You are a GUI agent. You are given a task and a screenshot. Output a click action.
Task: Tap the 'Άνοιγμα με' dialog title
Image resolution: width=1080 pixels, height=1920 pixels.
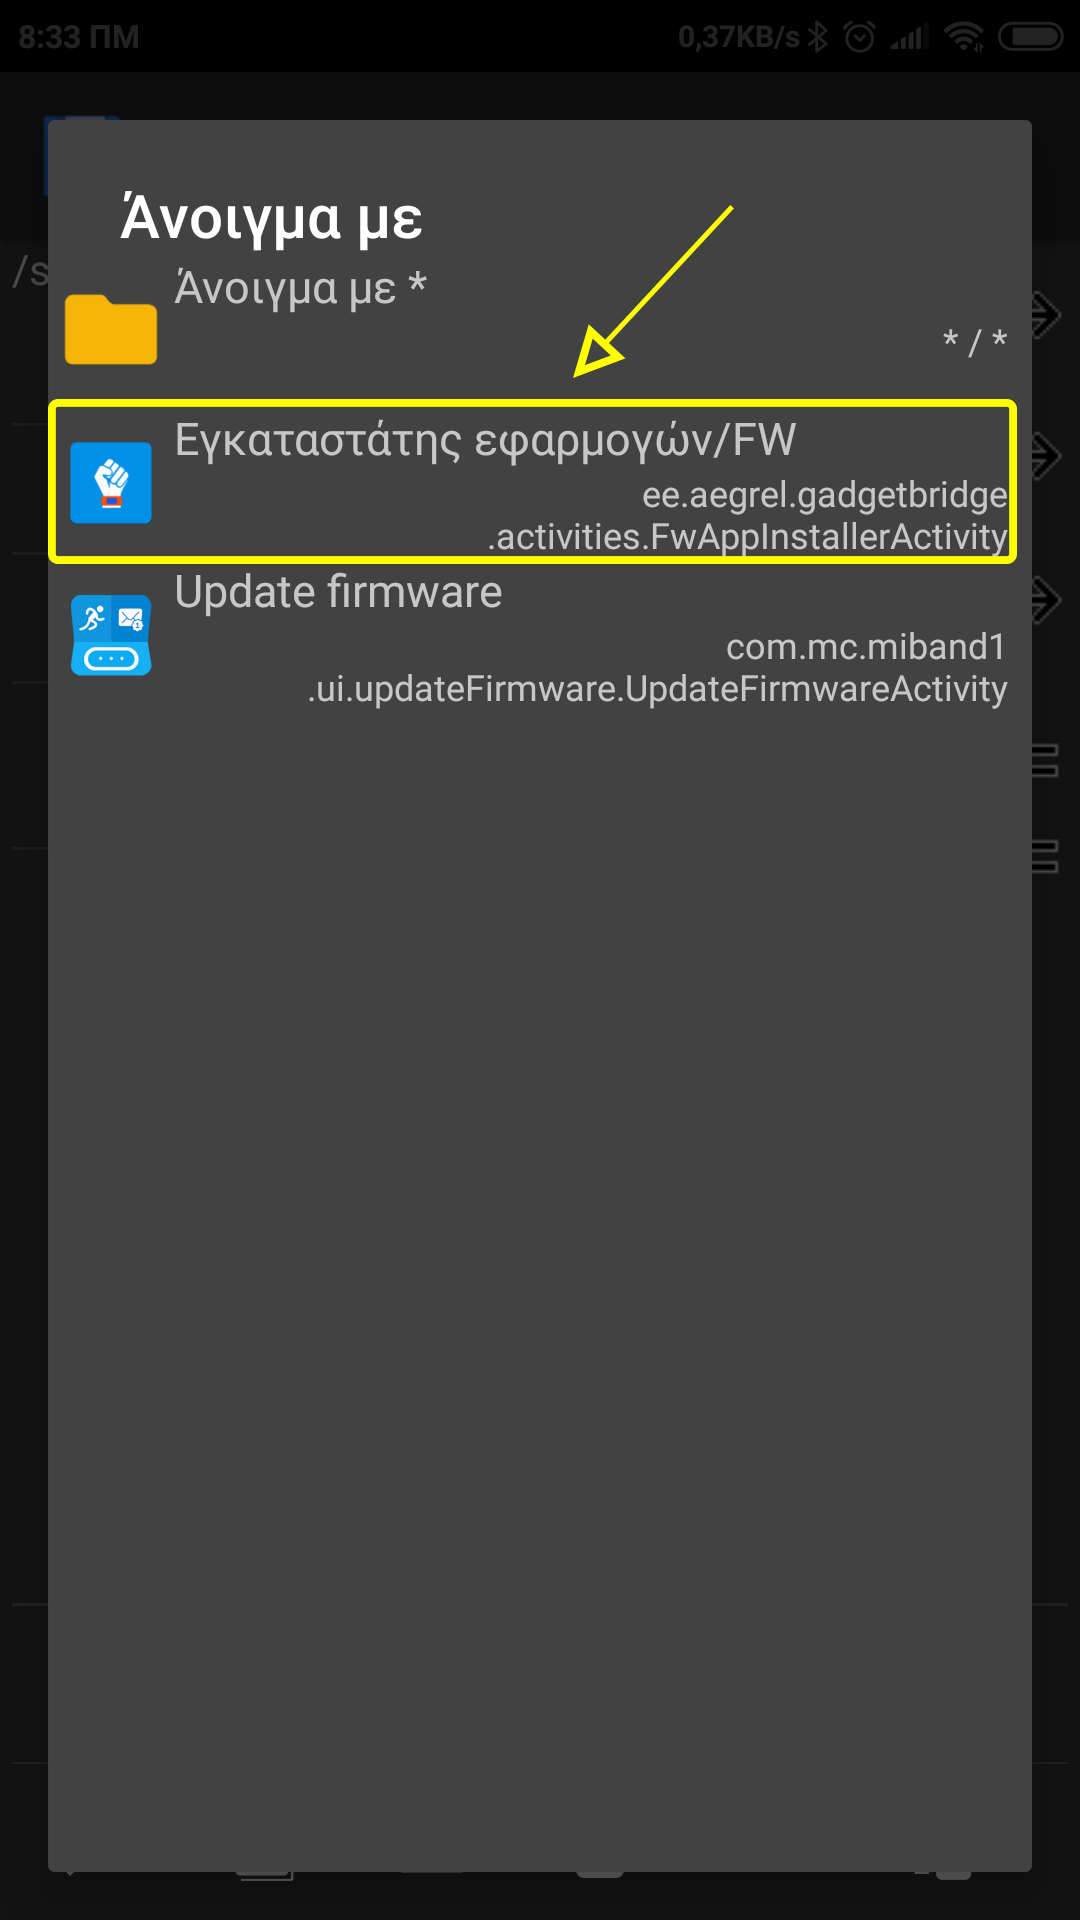pos(272,217)
